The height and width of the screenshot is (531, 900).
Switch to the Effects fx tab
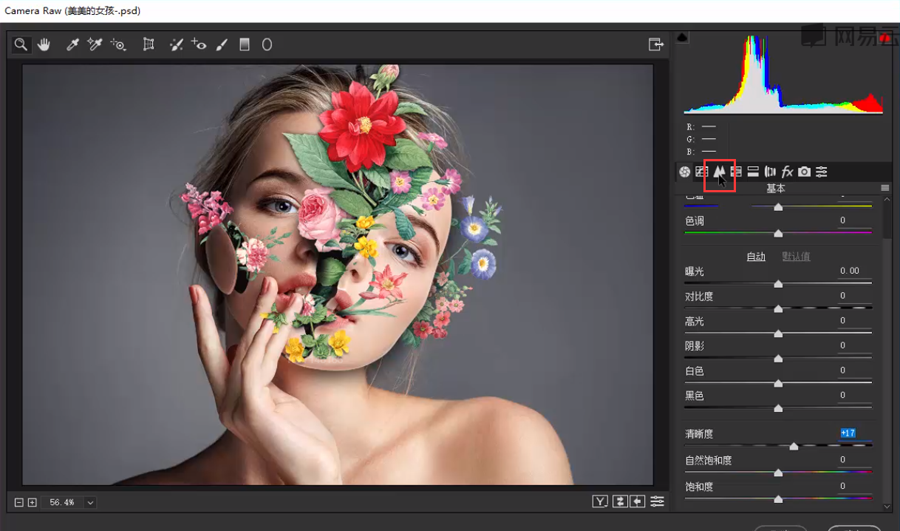pyautogui.click(x=787, y=172)
